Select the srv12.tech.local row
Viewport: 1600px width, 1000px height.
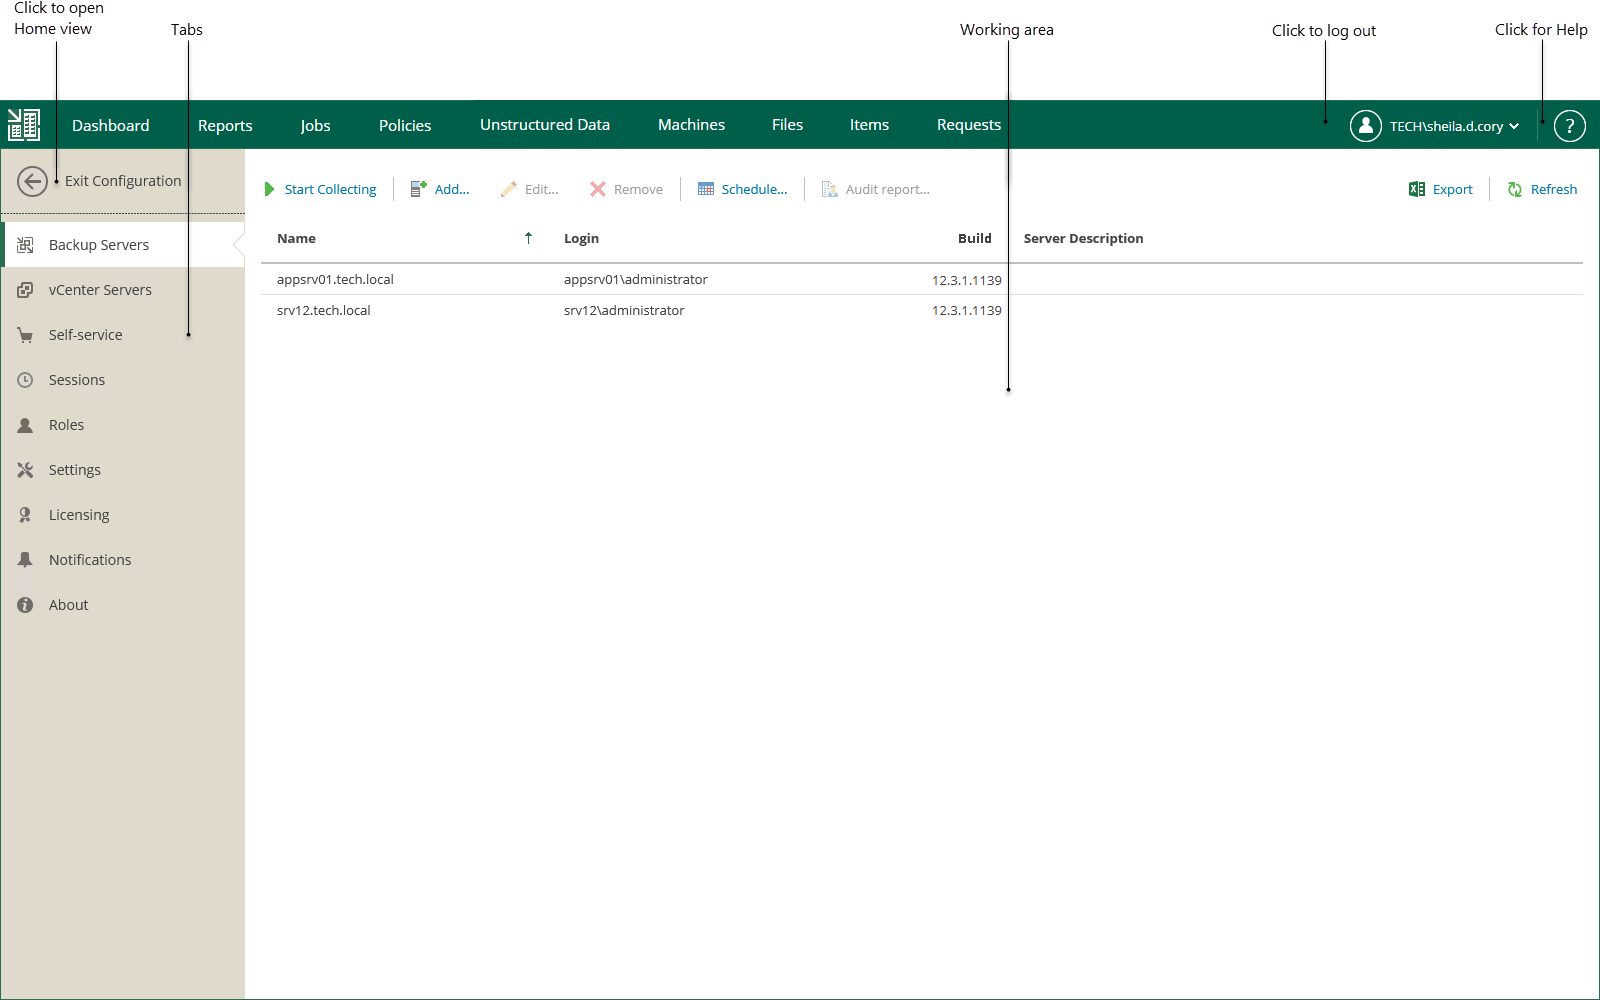click(x=921, y=311)
